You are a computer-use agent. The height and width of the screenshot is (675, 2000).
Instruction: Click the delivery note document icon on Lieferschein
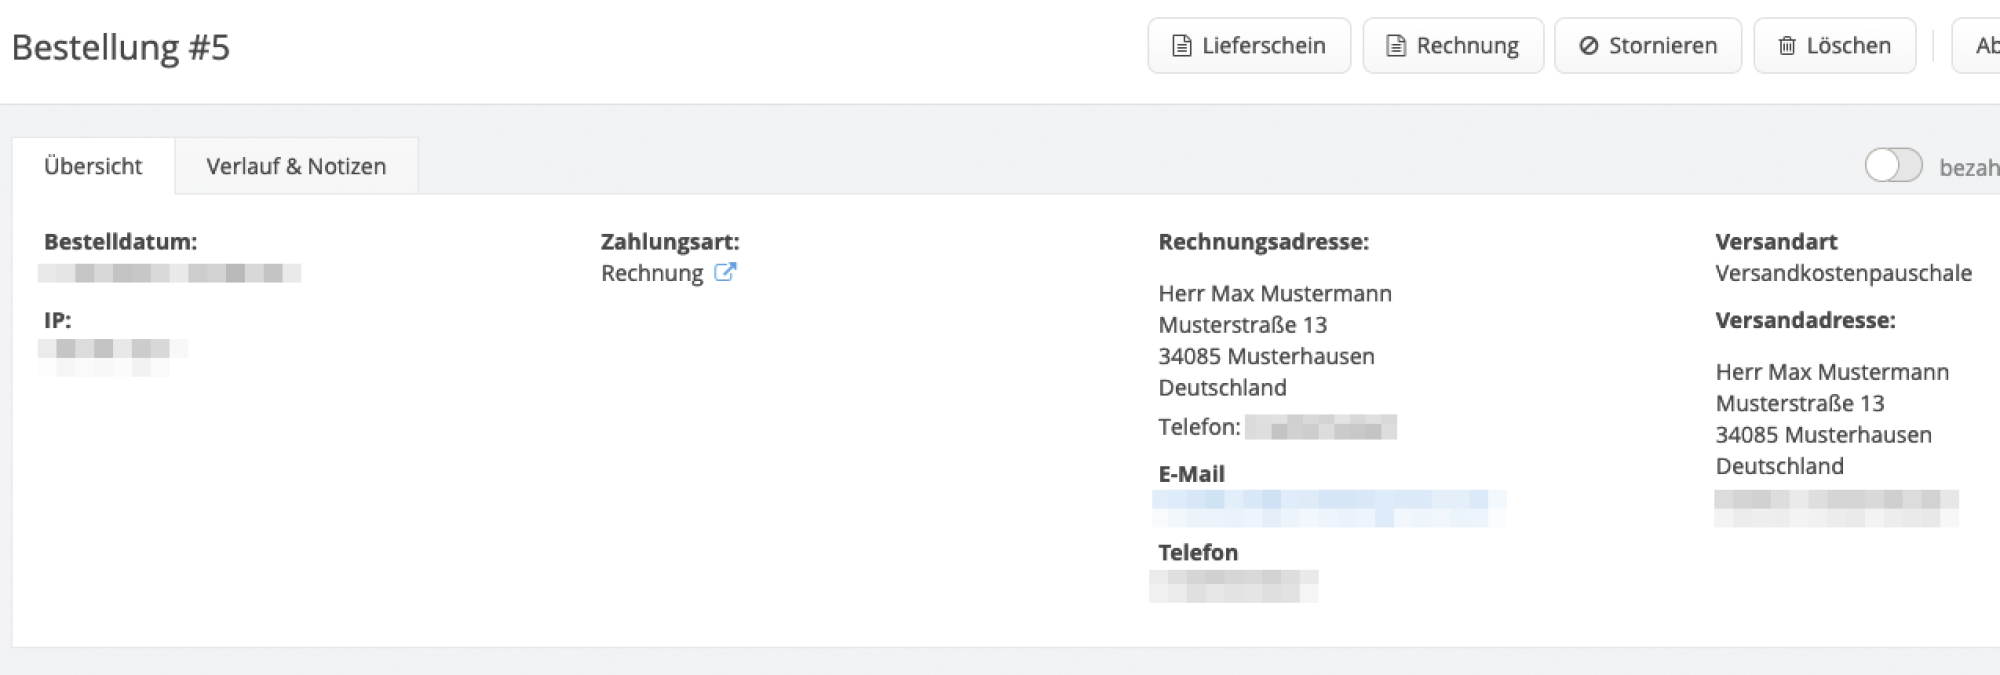[x=1182, y=44]
